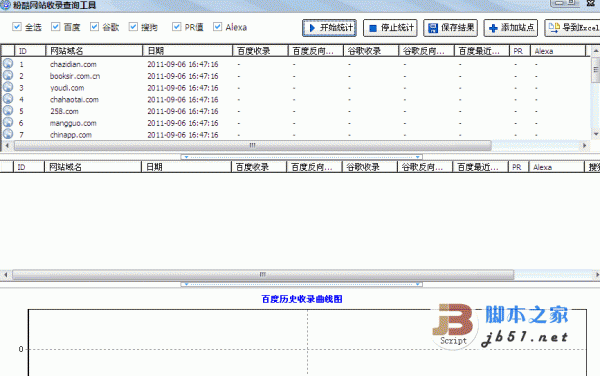Click the app icon in title bar
Screen dimensions: 600x376
coord(5,5)
